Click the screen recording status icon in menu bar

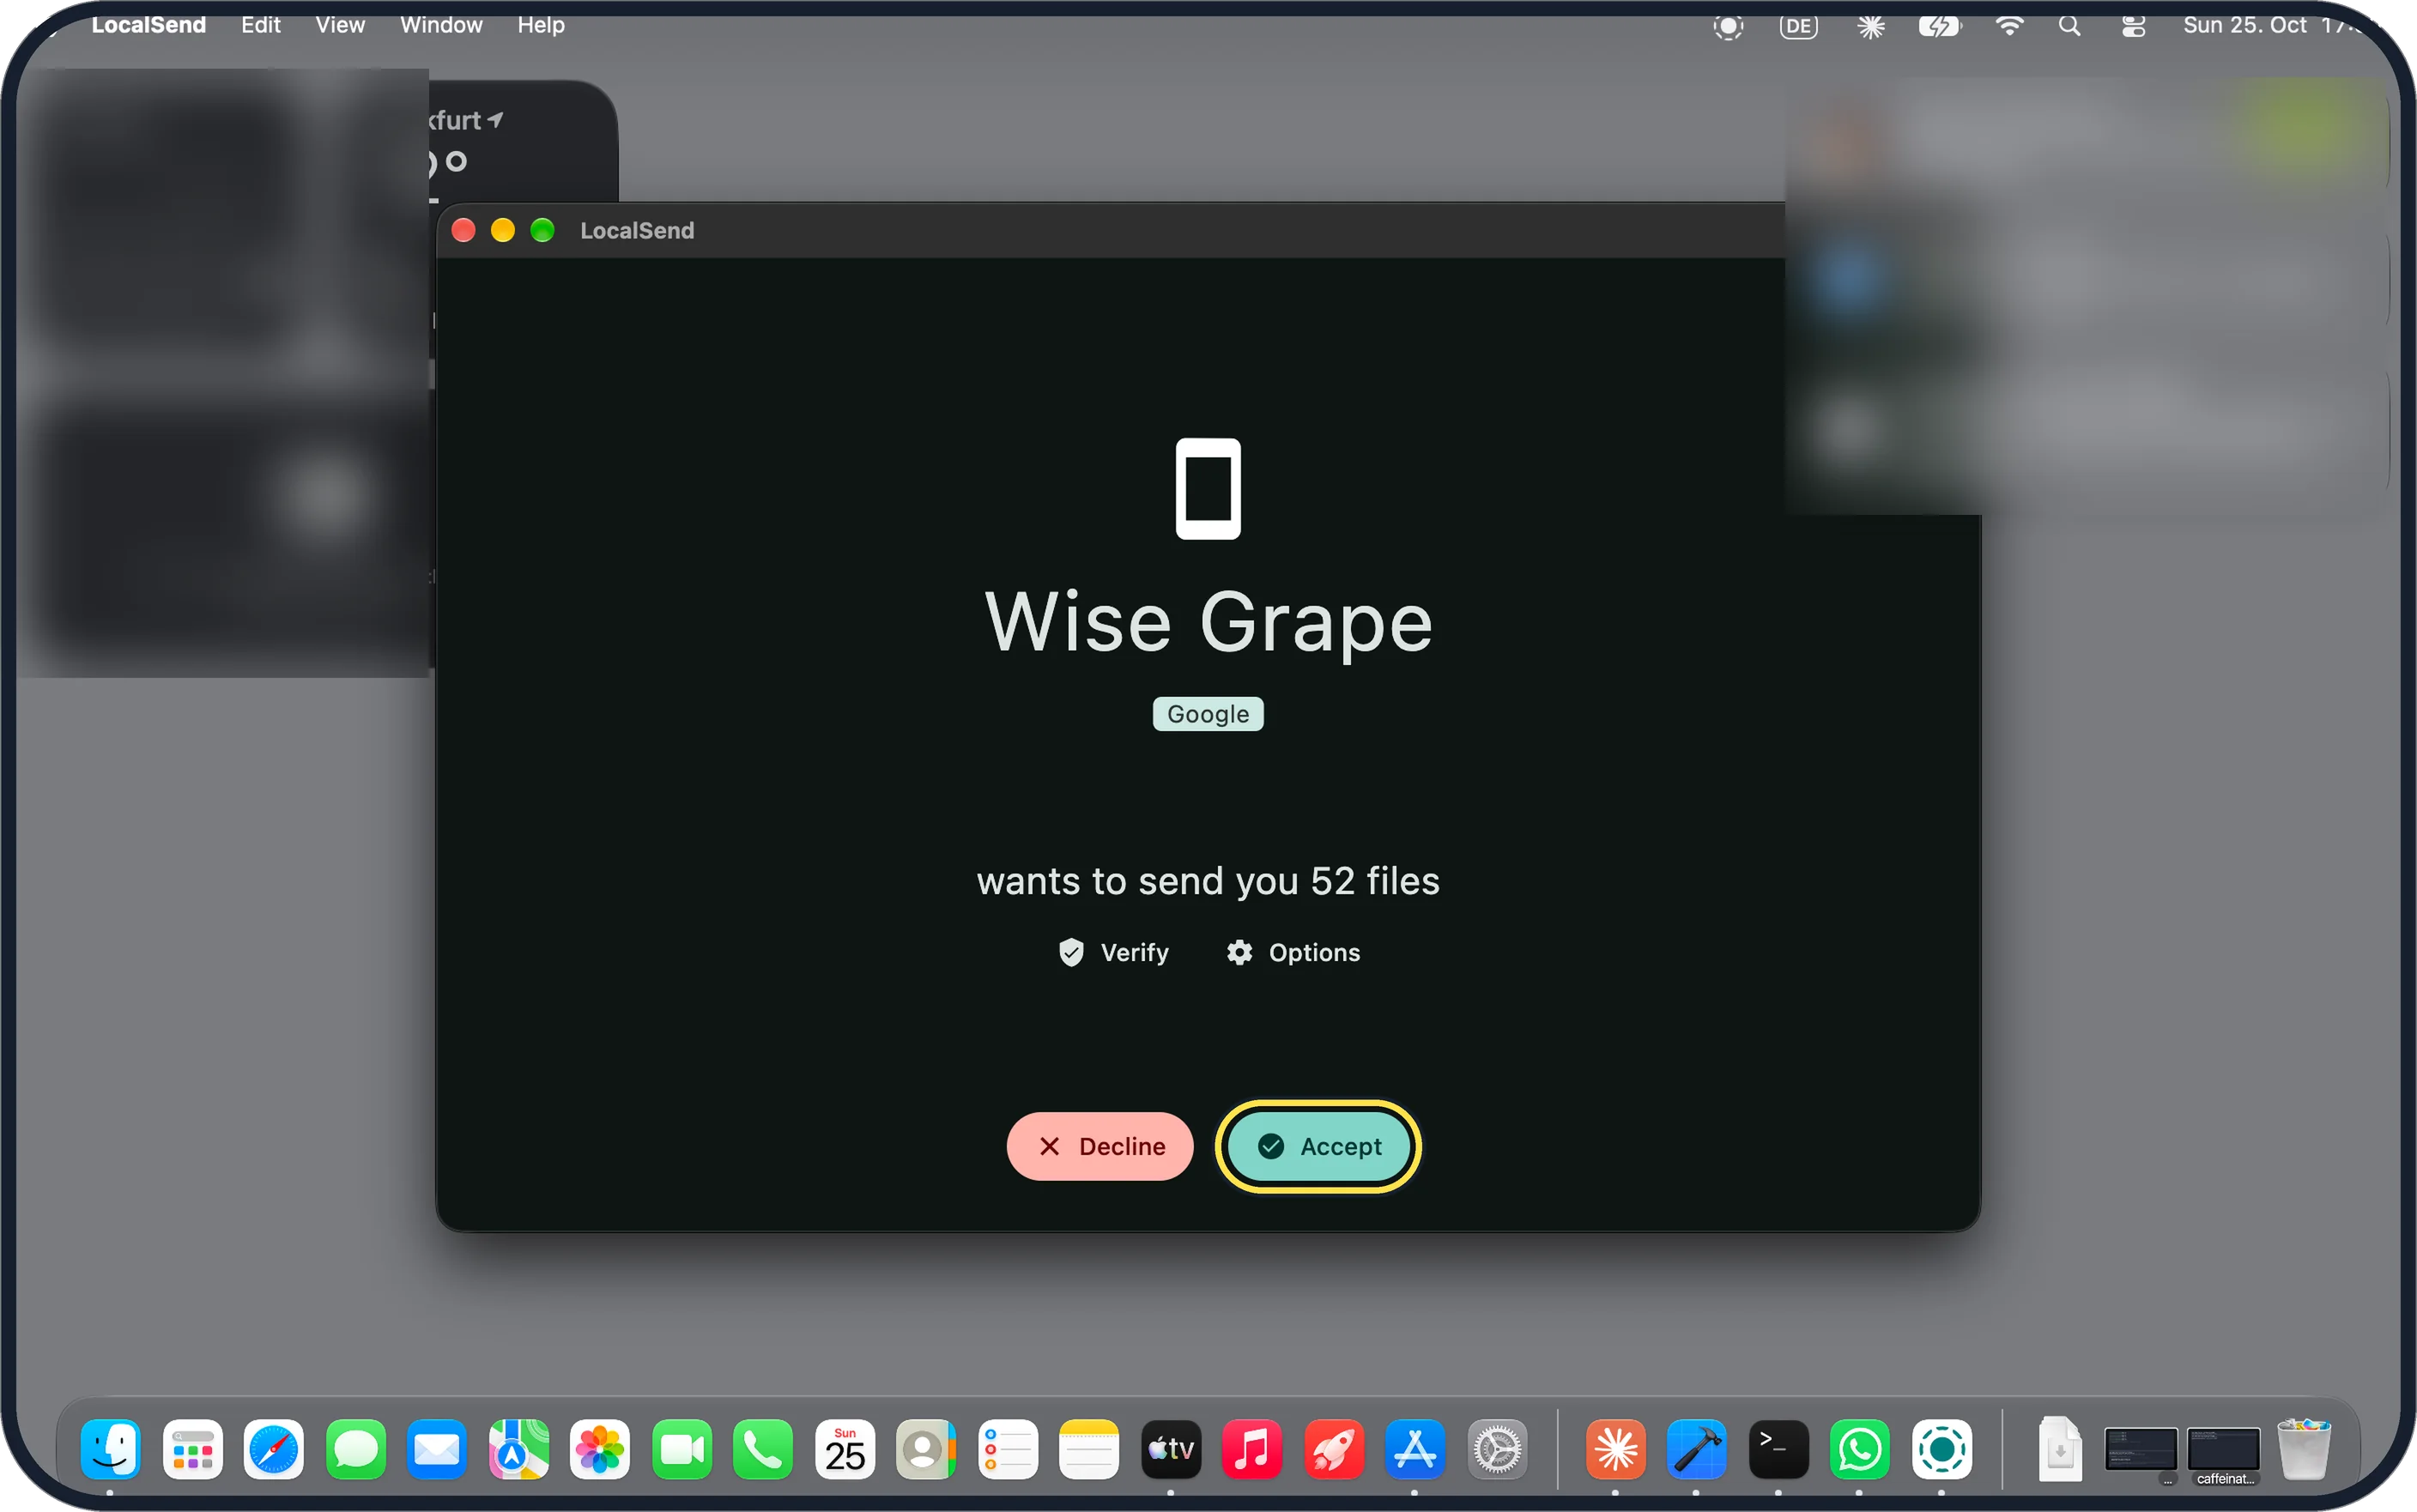pyautogui.click(x=1728, y=26)
